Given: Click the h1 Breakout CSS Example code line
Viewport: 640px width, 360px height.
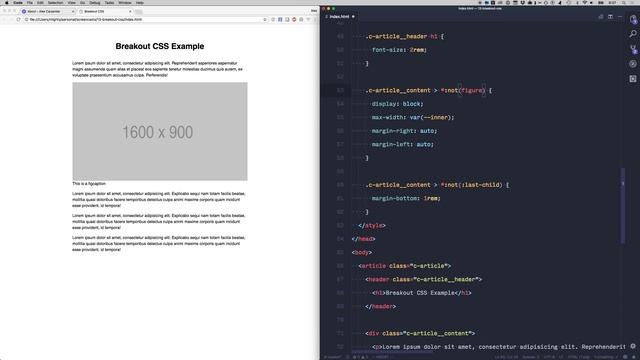Looking at the screenshot, I should click(x=422, y=293).
